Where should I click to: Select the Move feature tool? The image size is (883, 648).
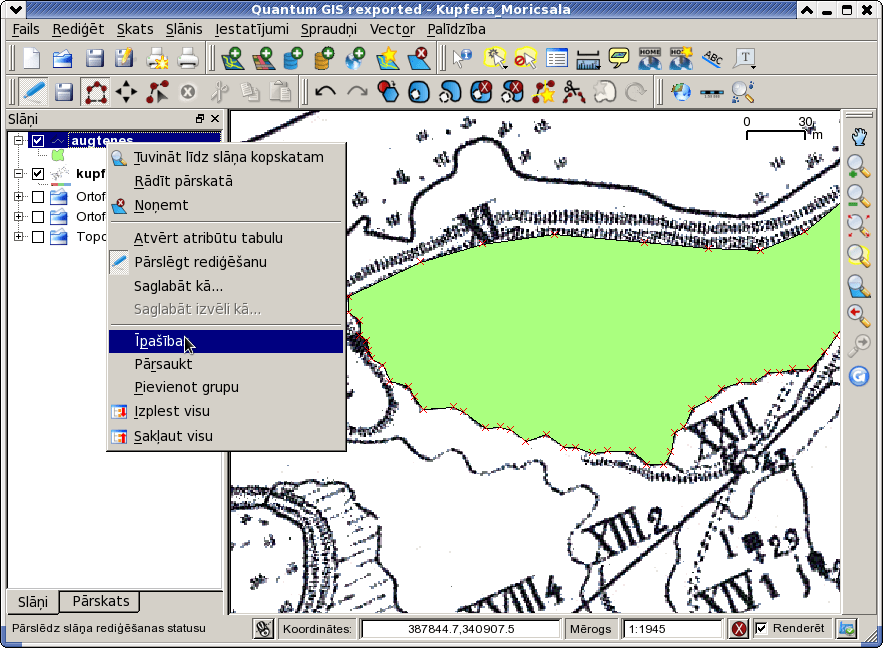[126, 92]
